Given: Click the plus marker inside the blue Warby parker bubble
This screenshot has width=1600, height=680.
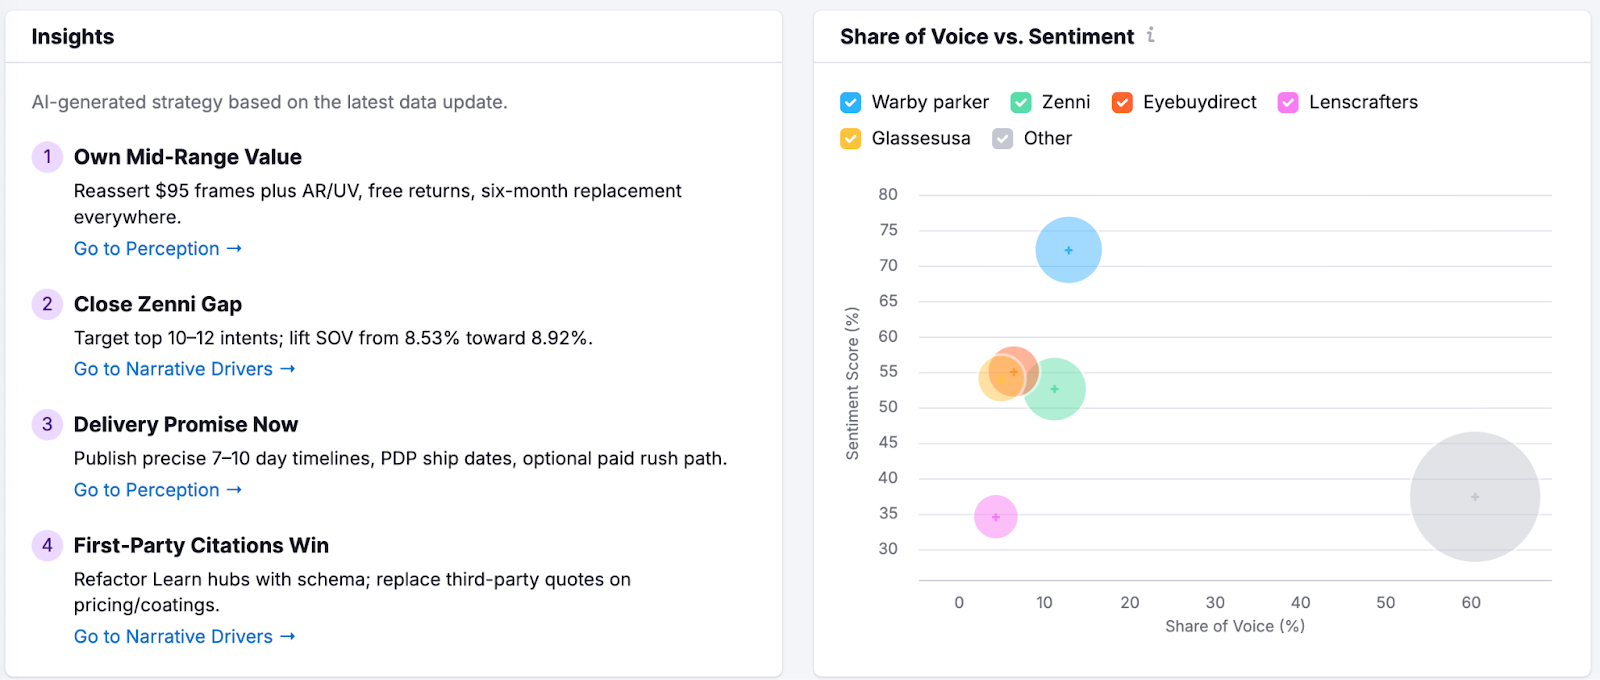Looking at the screenshot, I should (x=1067, y=250).
